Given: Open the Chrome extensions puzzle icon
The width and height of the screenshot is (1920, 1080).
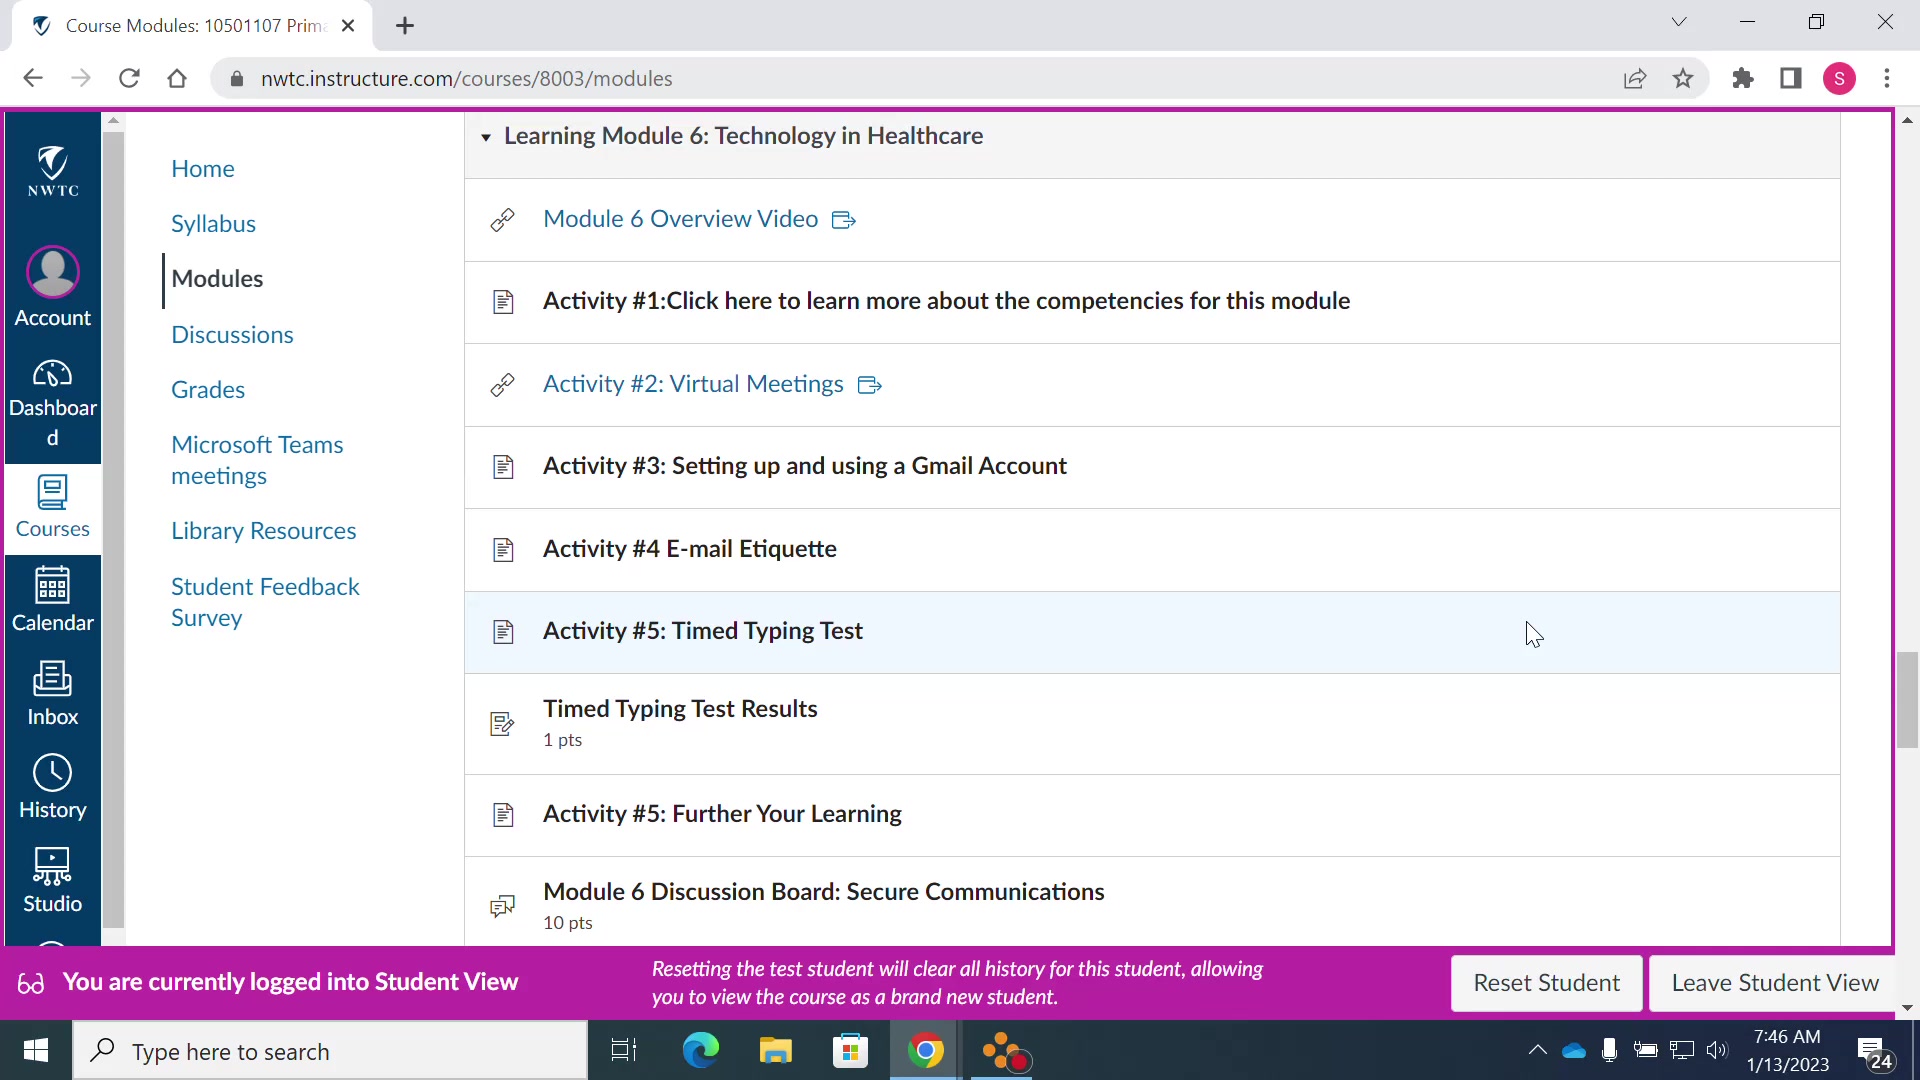Looking at the screenshot, I should pos(1743,78).
